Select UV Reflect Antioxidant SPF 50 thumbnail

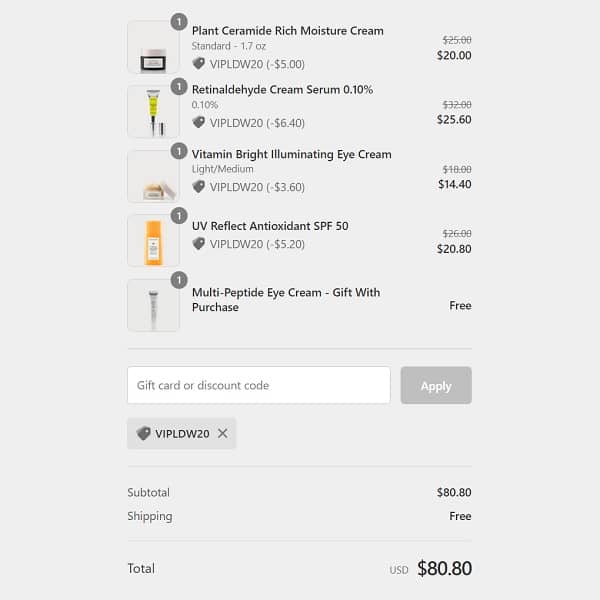[x=153, y=240]
